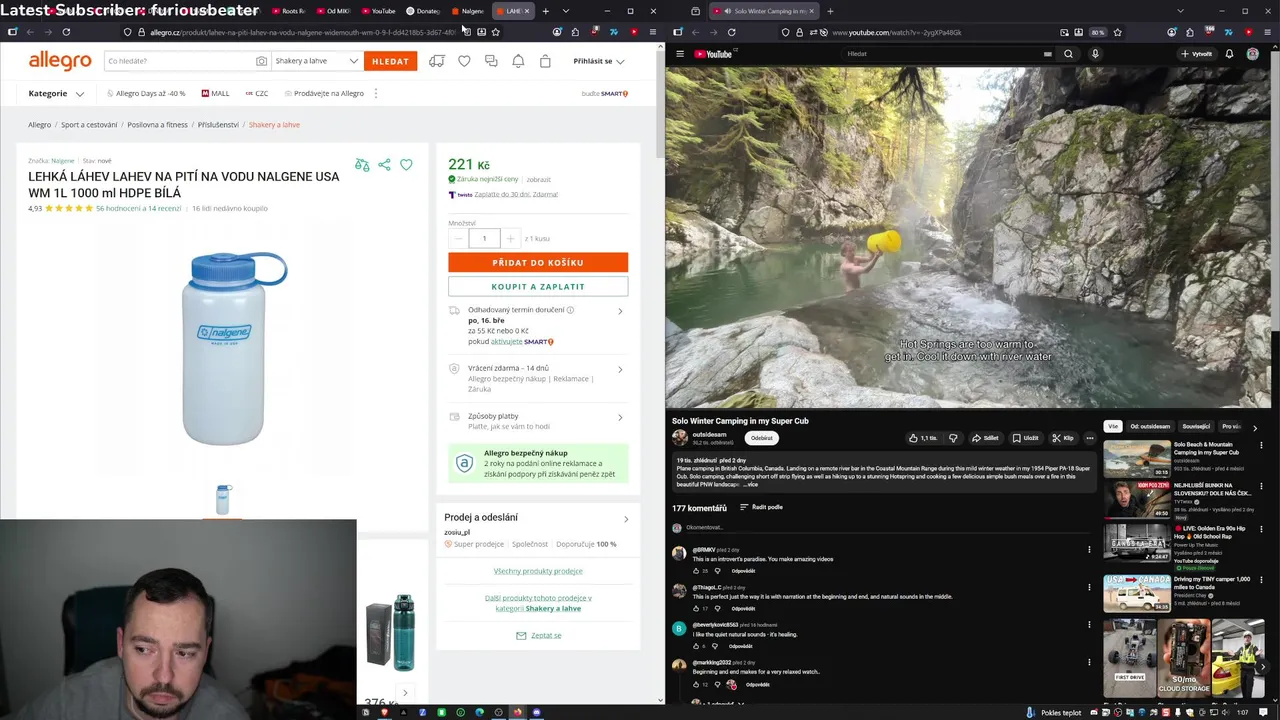Open Allegro messages chat icon
The image size is (1280, 720).
coord(491,61)
